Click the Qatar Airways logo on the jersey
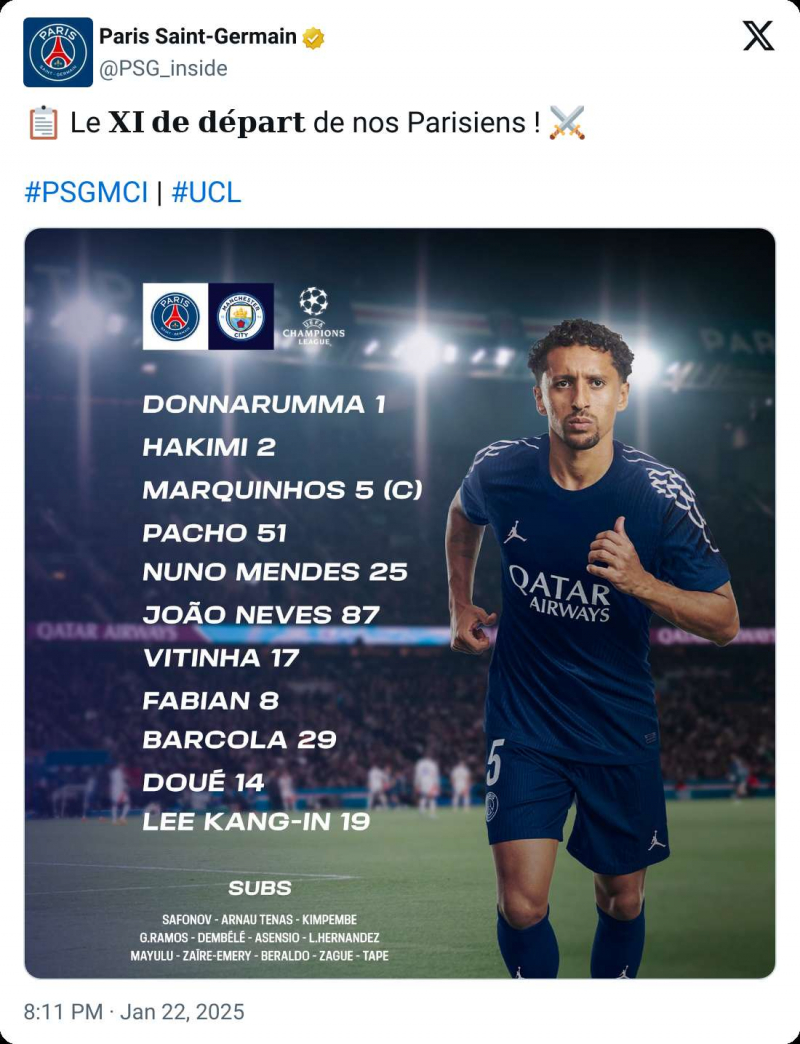The width and height of the screenshot is (800, 1044). pyautogui.click(x=559, y=592)
